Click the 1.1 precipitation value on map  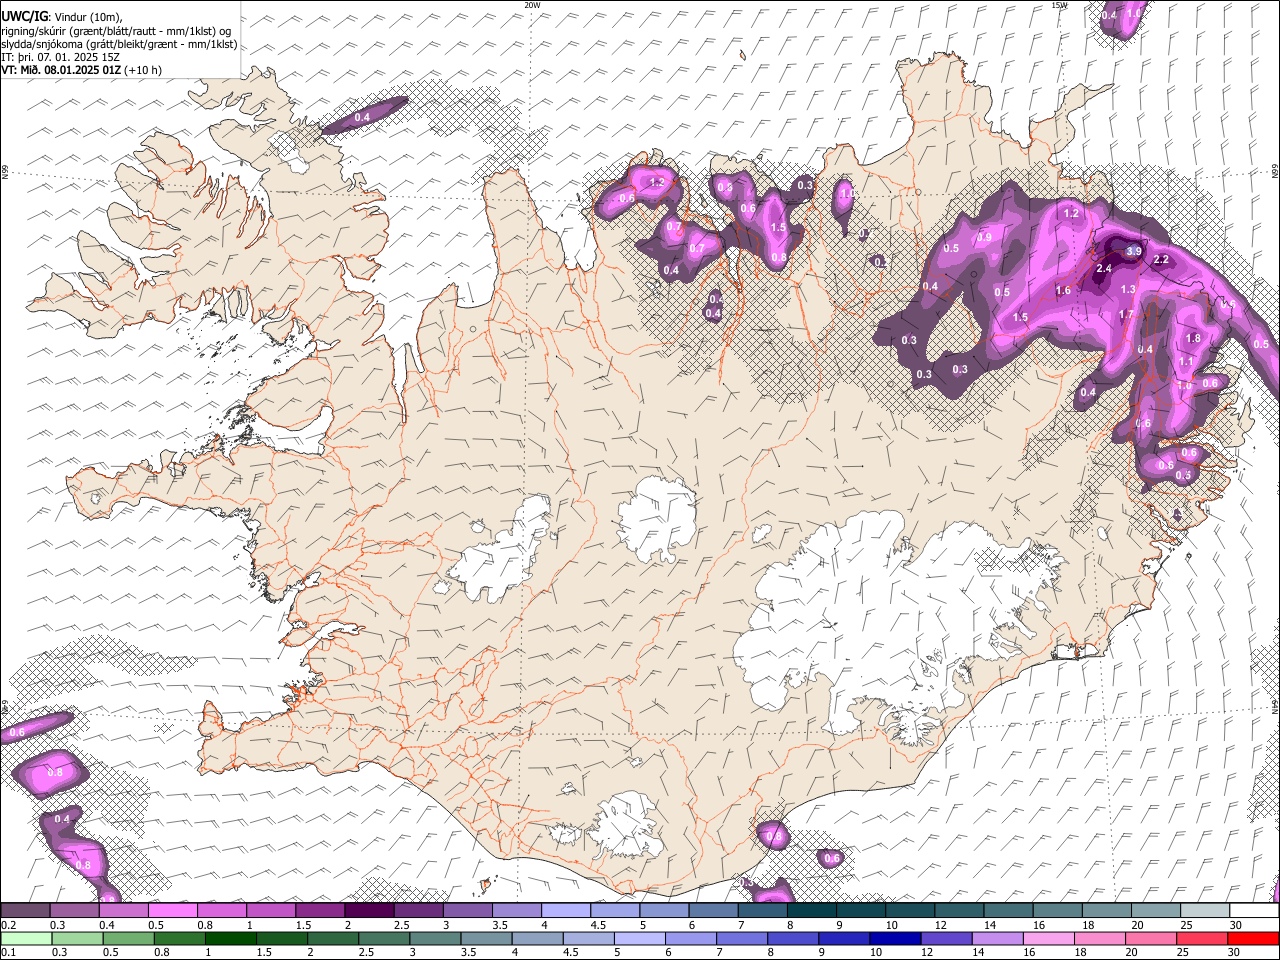click(1186, 362)
